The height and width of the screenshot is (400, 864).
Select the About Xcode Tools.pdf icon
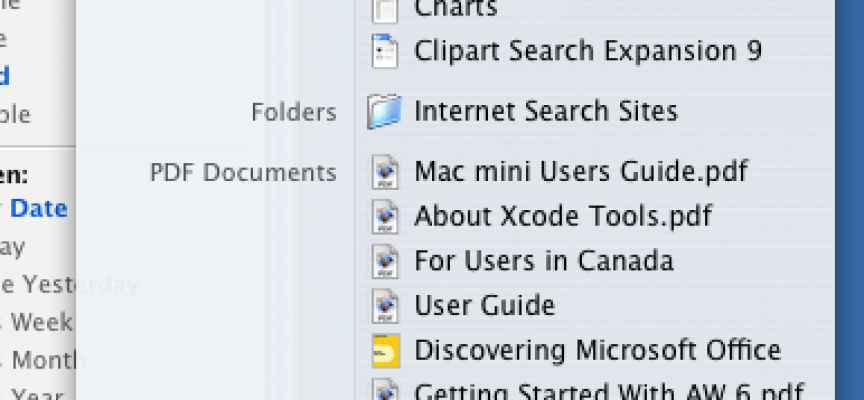[385, 217]
